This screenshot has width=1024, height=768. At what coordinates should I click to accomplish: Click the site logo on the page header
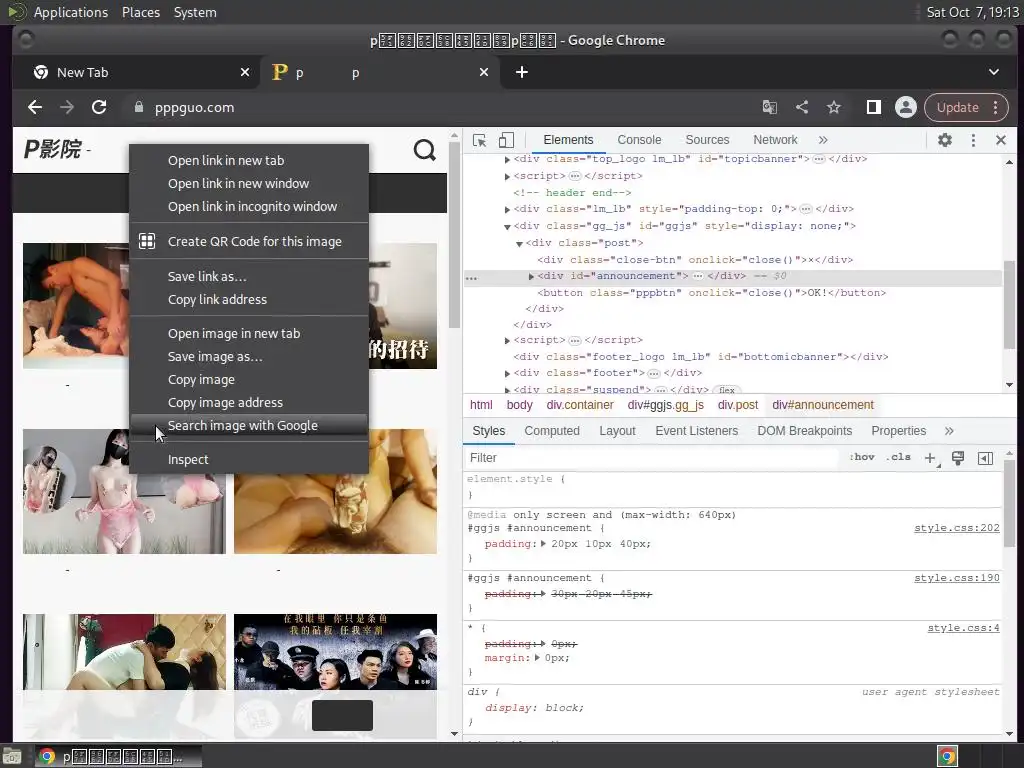[x=53, y=150]
